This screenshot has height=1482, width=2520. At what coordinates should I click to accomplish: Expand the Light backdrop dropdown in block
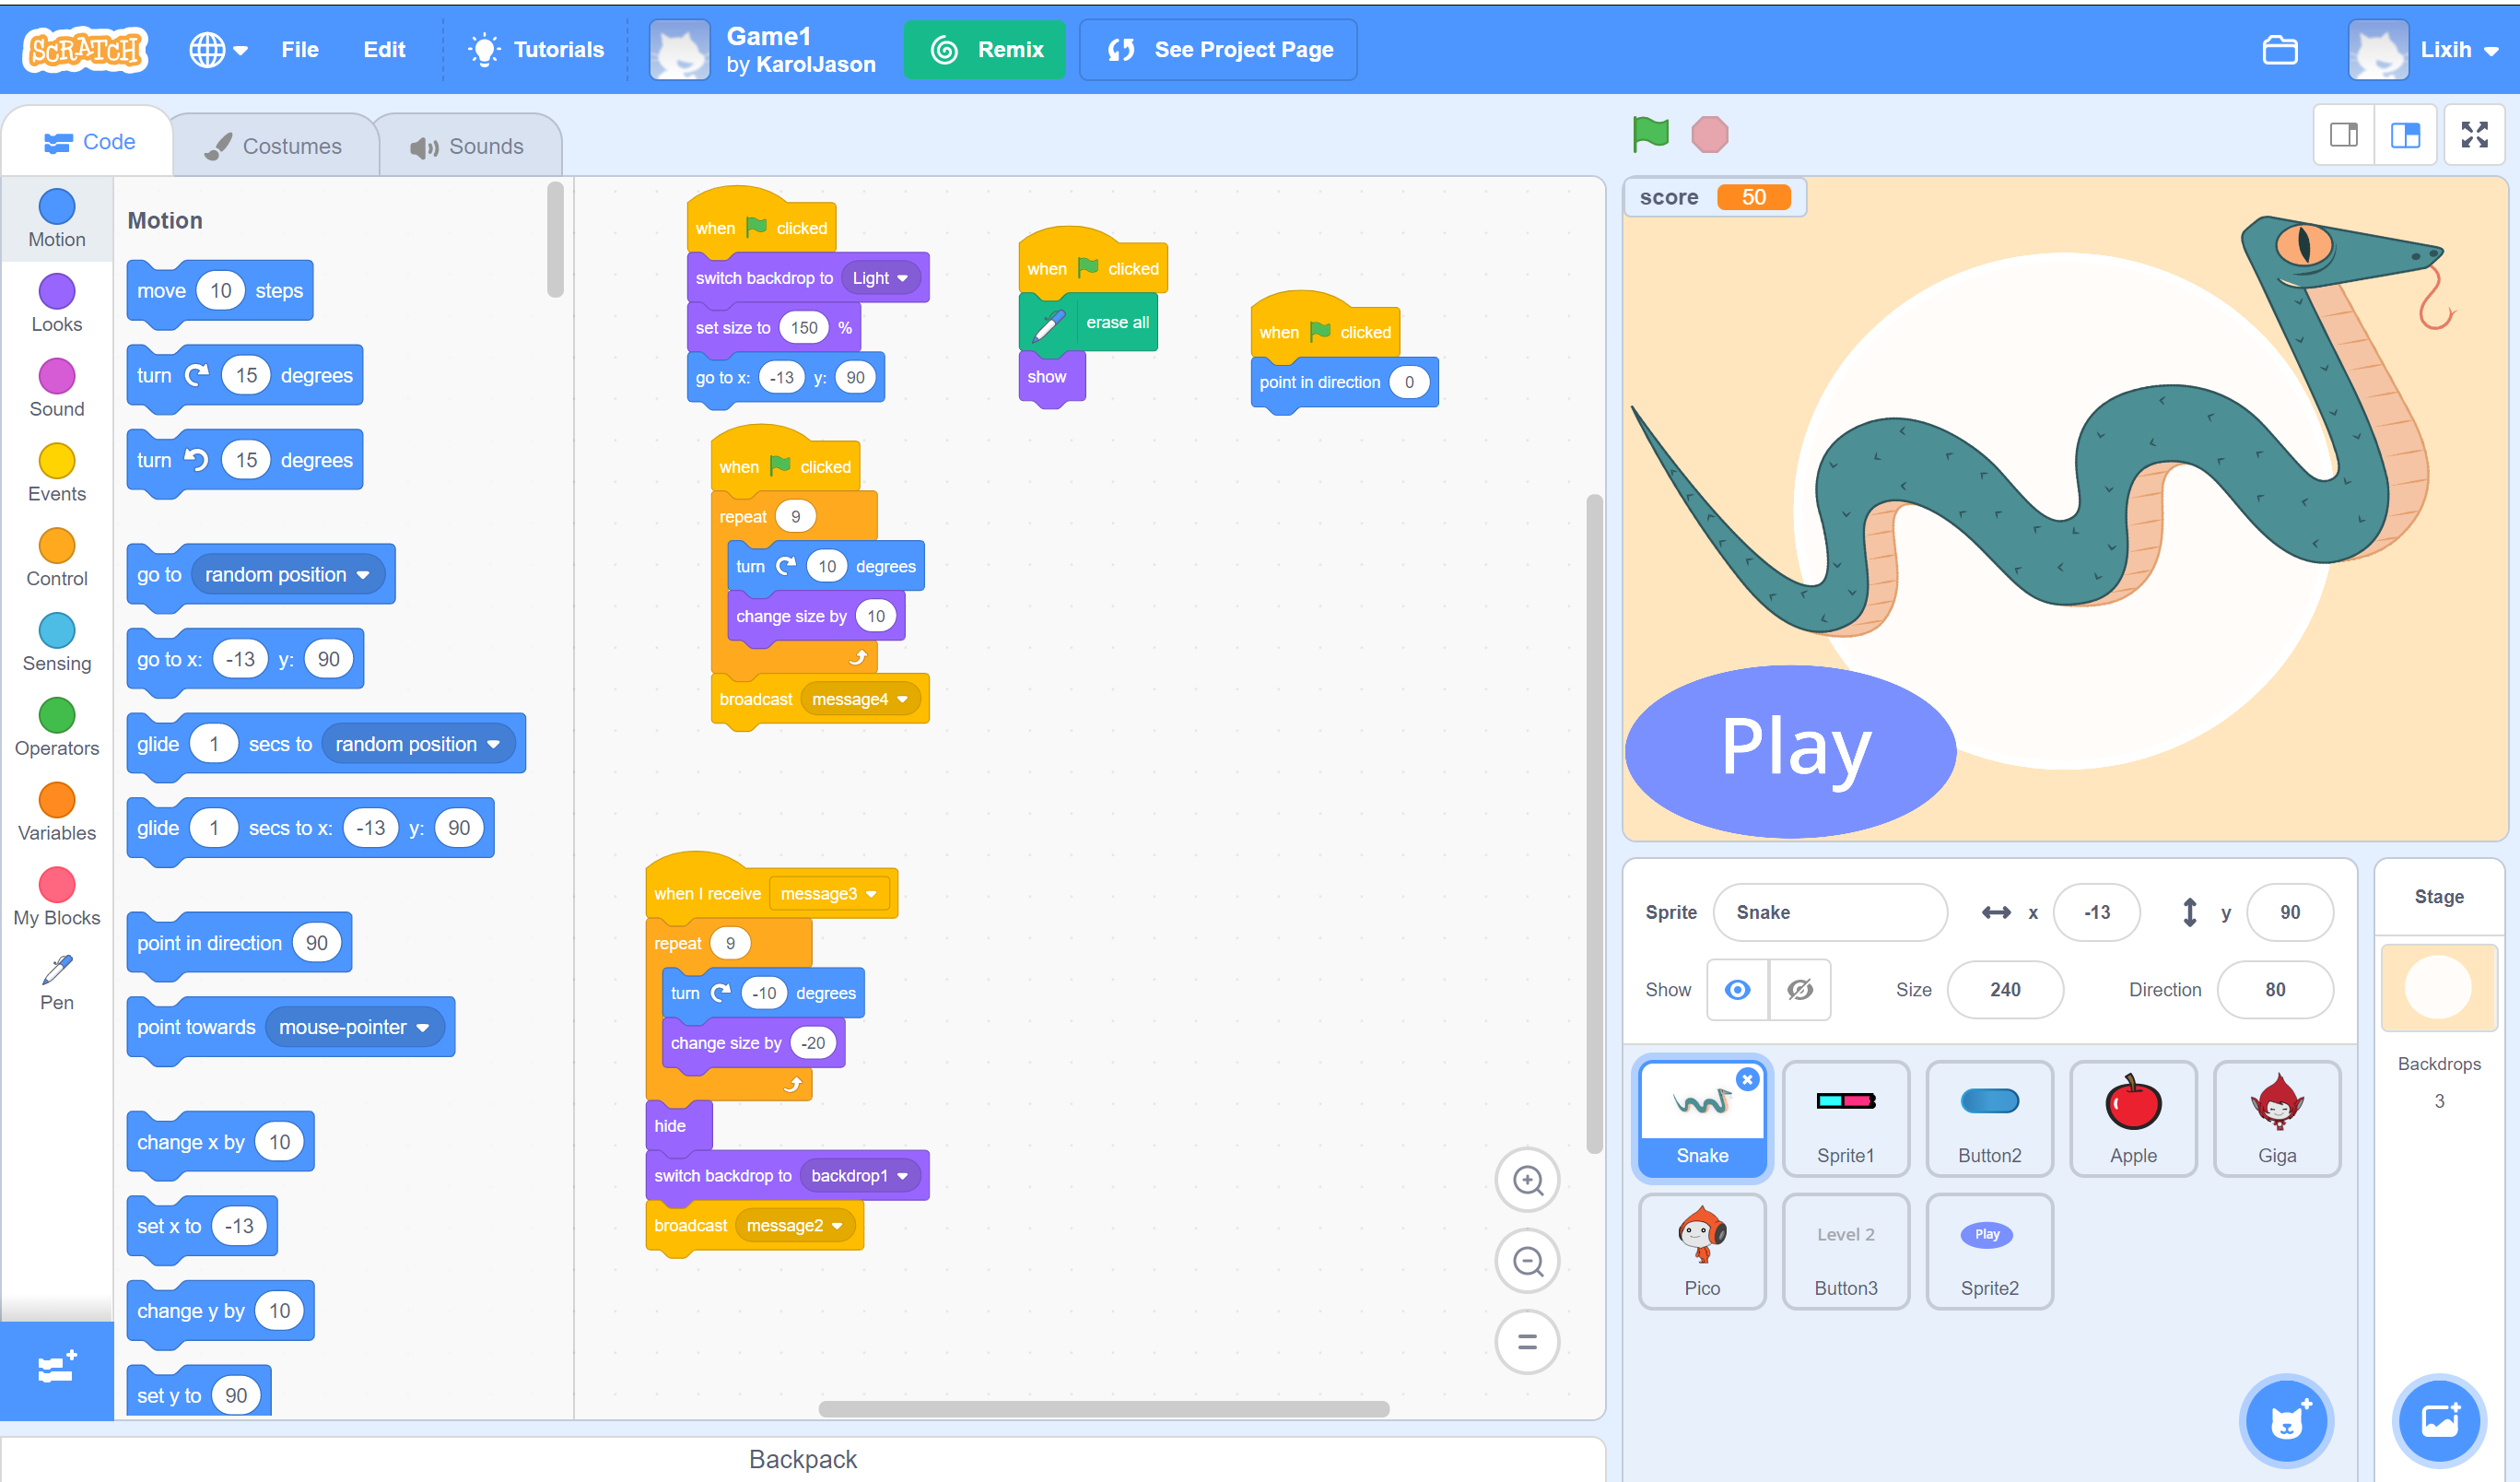tap(880, 278)
